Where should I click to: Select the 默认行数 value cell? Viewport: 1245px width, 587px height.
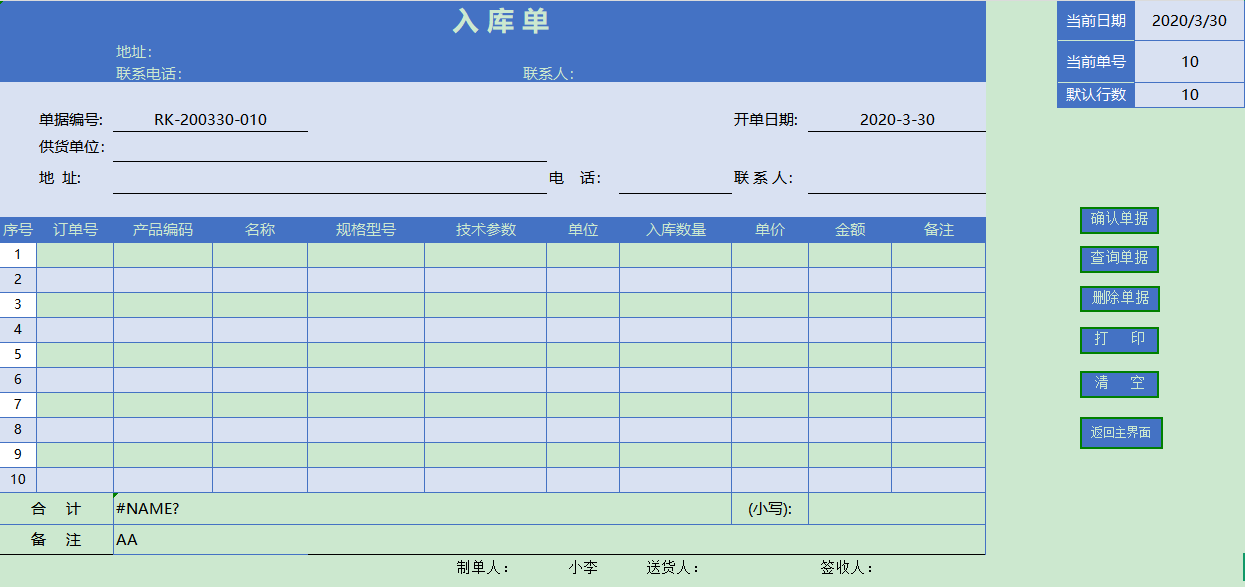pos(1189,95)
